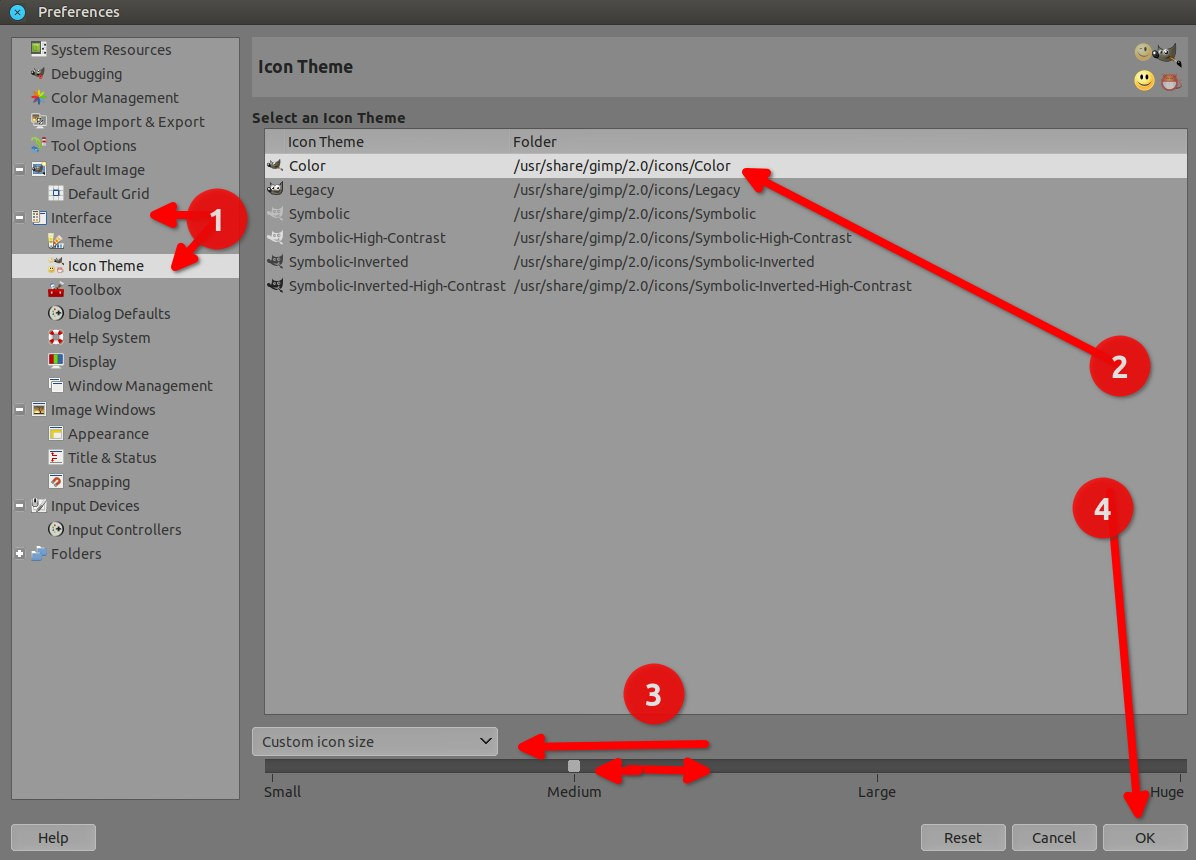Open the Custom icon size dropdown
The image size is (1196, 860).
(x=375, y=742)
